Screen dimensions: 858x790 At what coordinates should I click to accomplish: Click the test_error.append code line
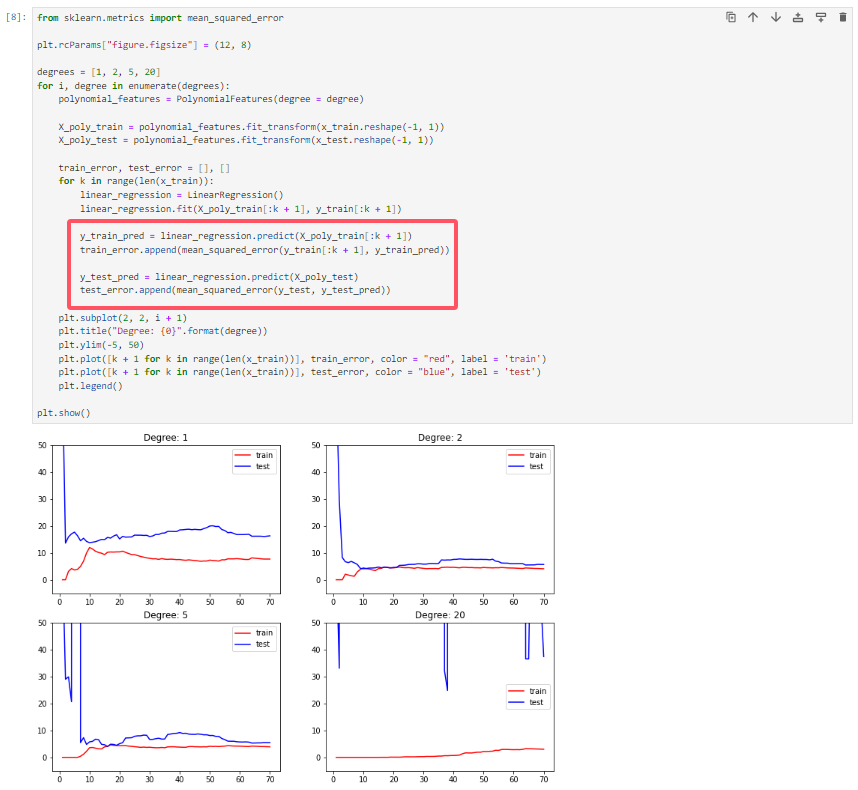click(235, 290)
